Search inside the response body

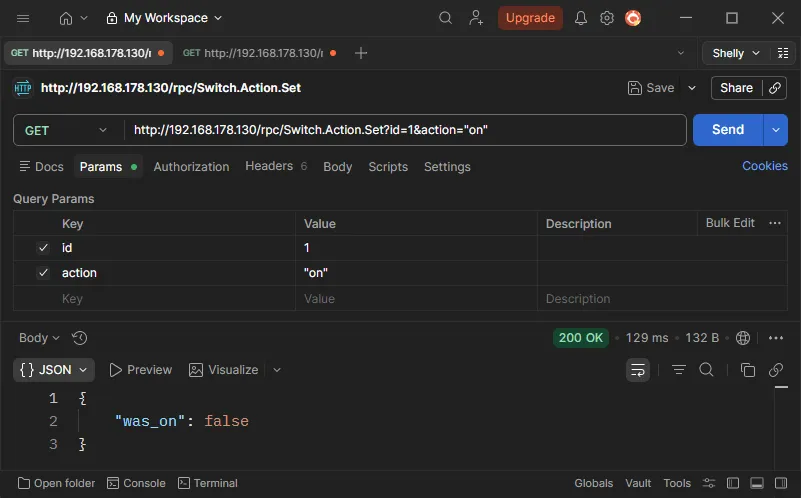tap(706, 370)
